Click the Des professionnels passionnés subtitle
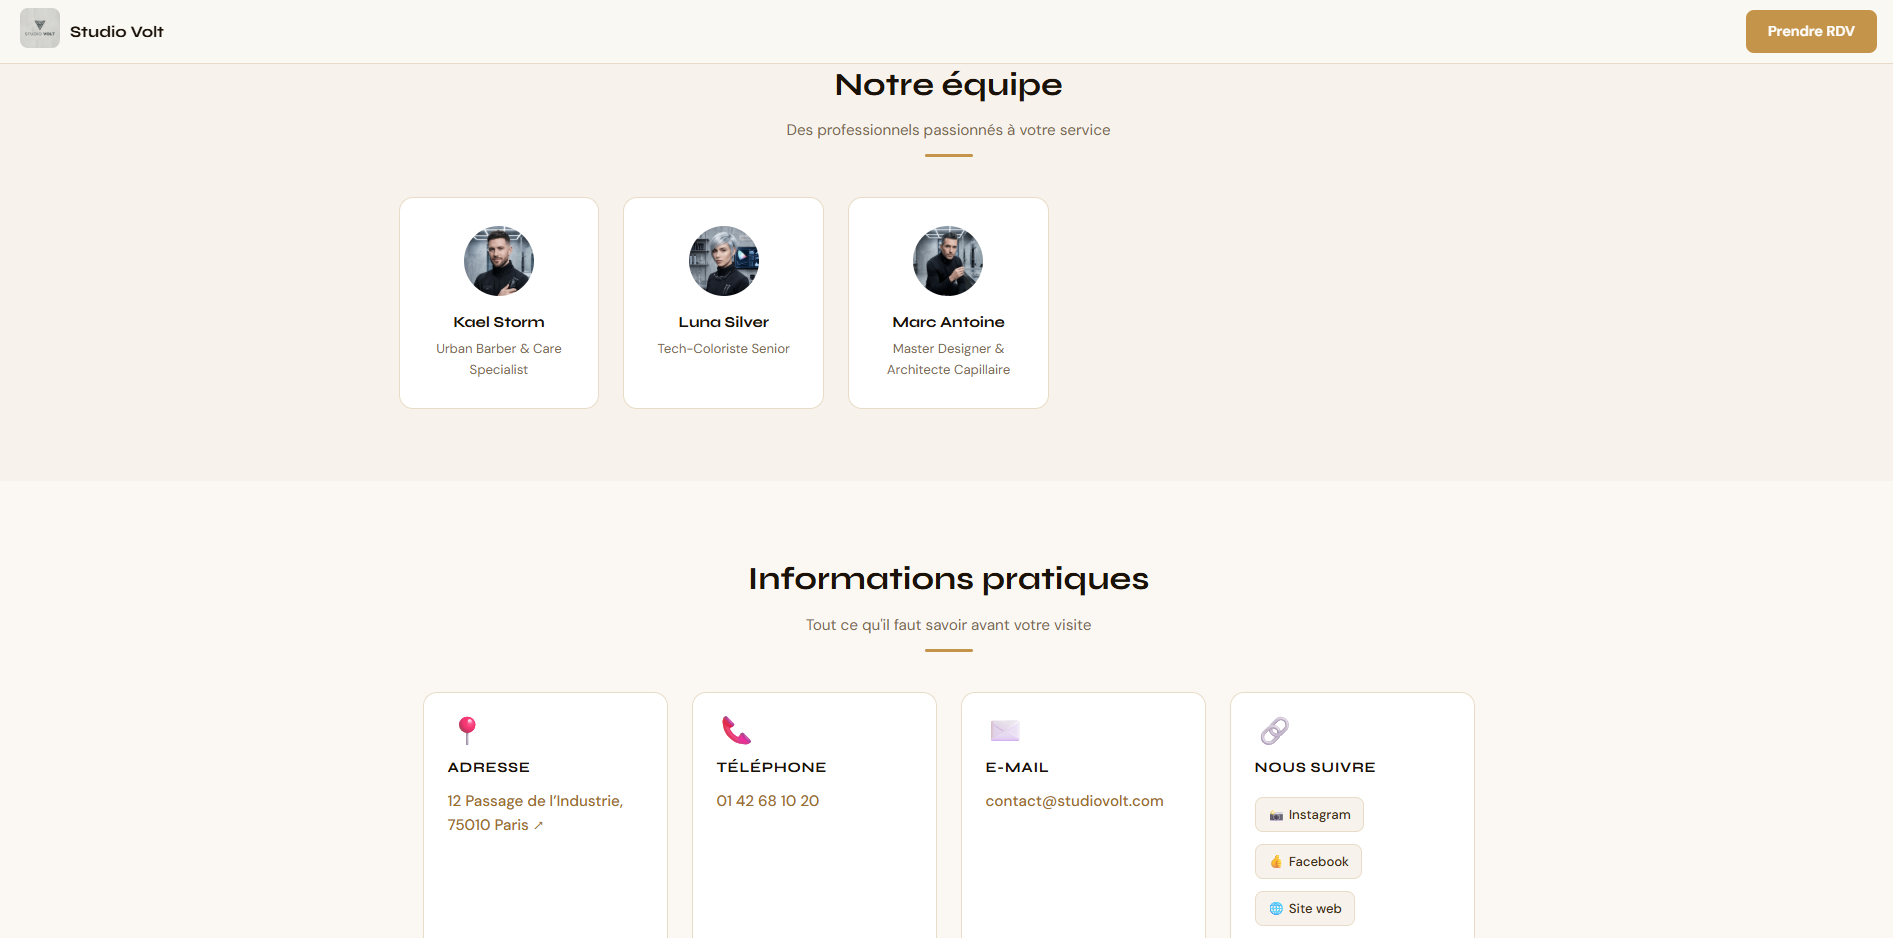The width and height of the screenshot is (1893, 938). 948,130
